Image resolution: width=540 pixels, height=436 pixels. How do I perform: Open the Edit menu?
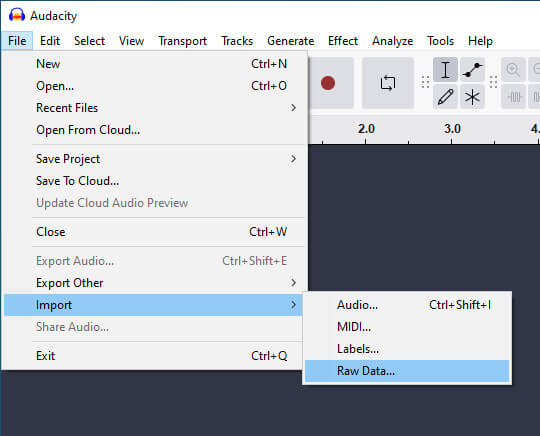click(50, 41)
